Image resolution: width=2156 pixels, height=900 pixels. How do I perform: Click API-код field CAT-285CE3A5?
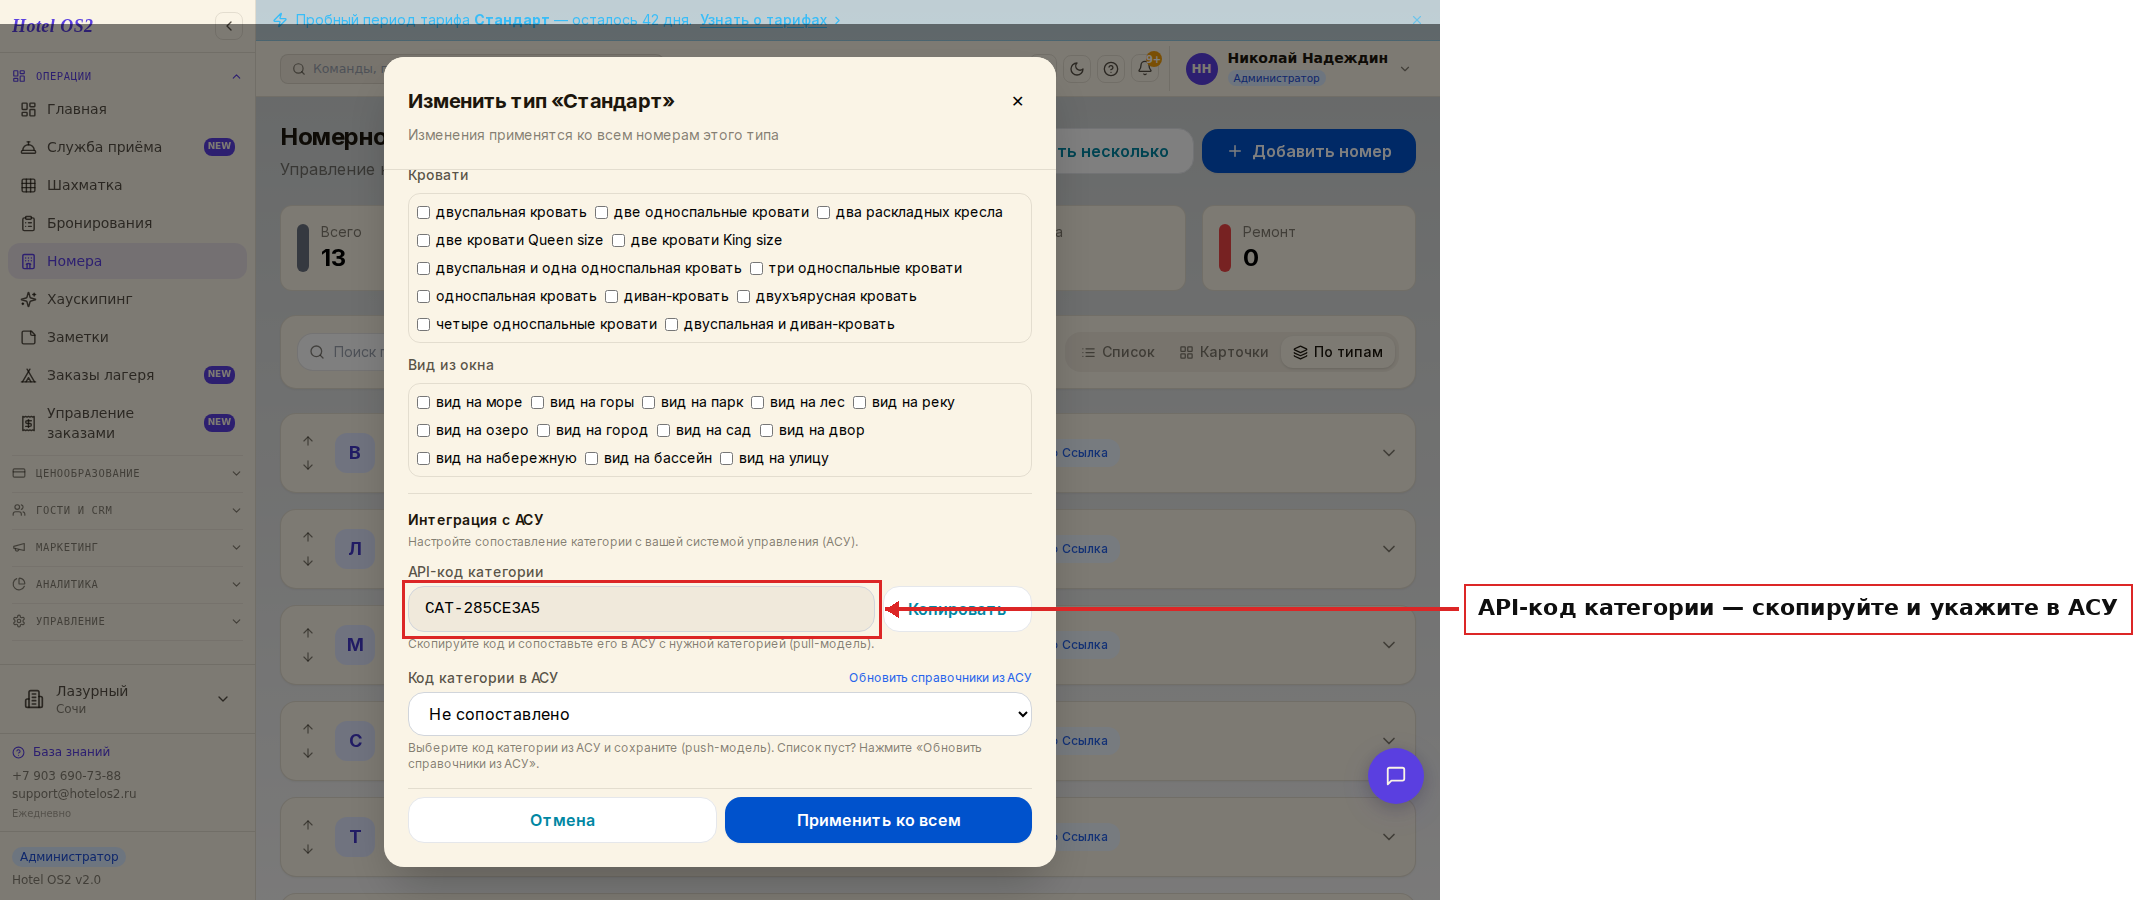[642, 608]
